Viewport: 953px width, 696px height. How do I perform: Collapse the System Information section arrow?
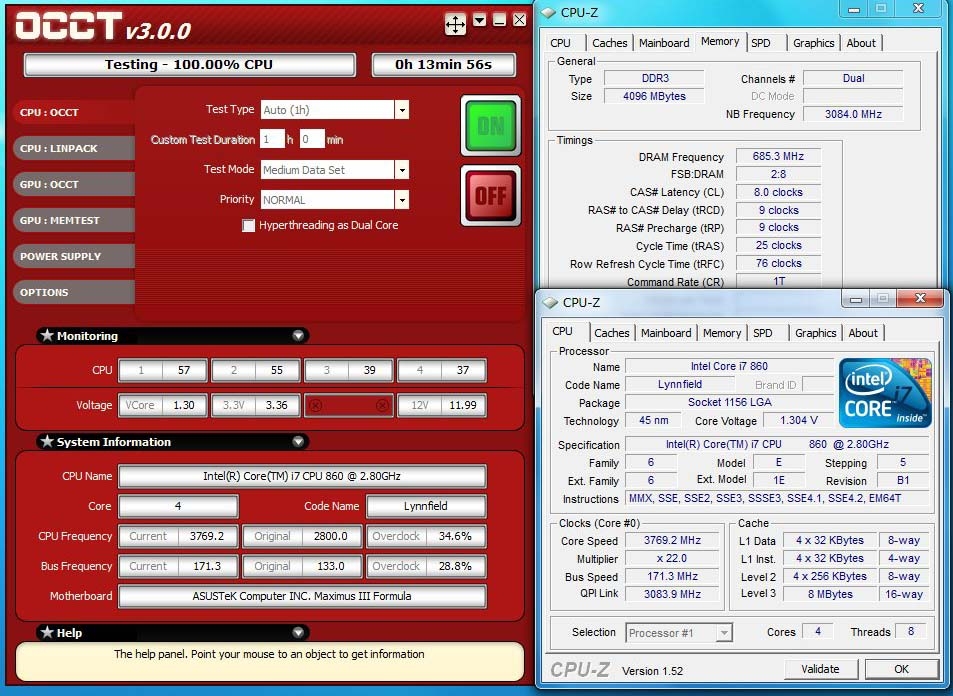click(x=297, y=441)
